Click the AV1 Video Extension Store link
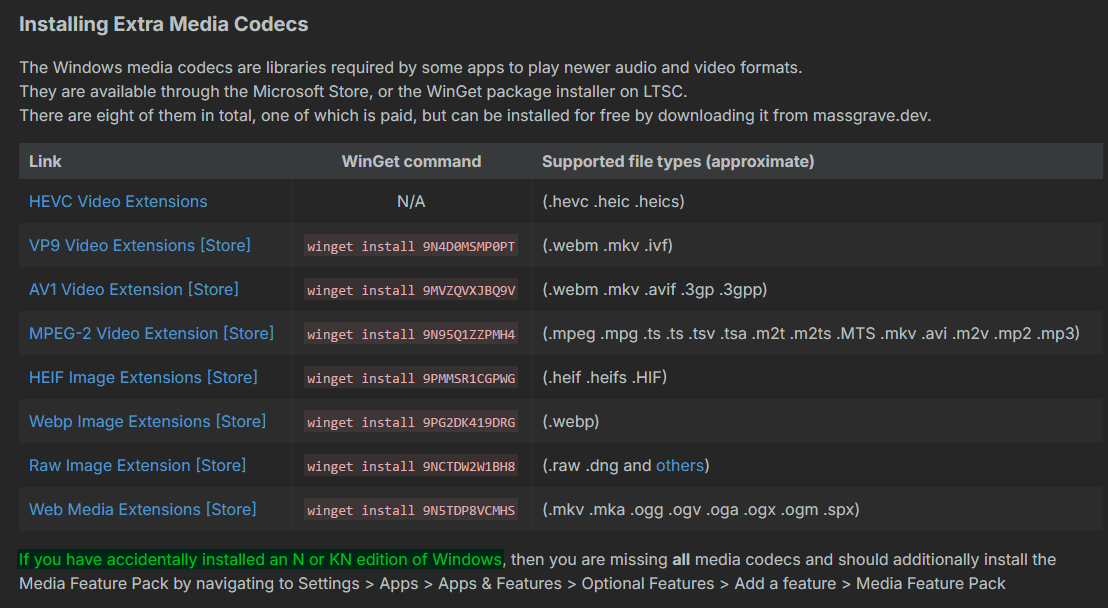This screenshot has height=608, width=1108. pos(134,289)
